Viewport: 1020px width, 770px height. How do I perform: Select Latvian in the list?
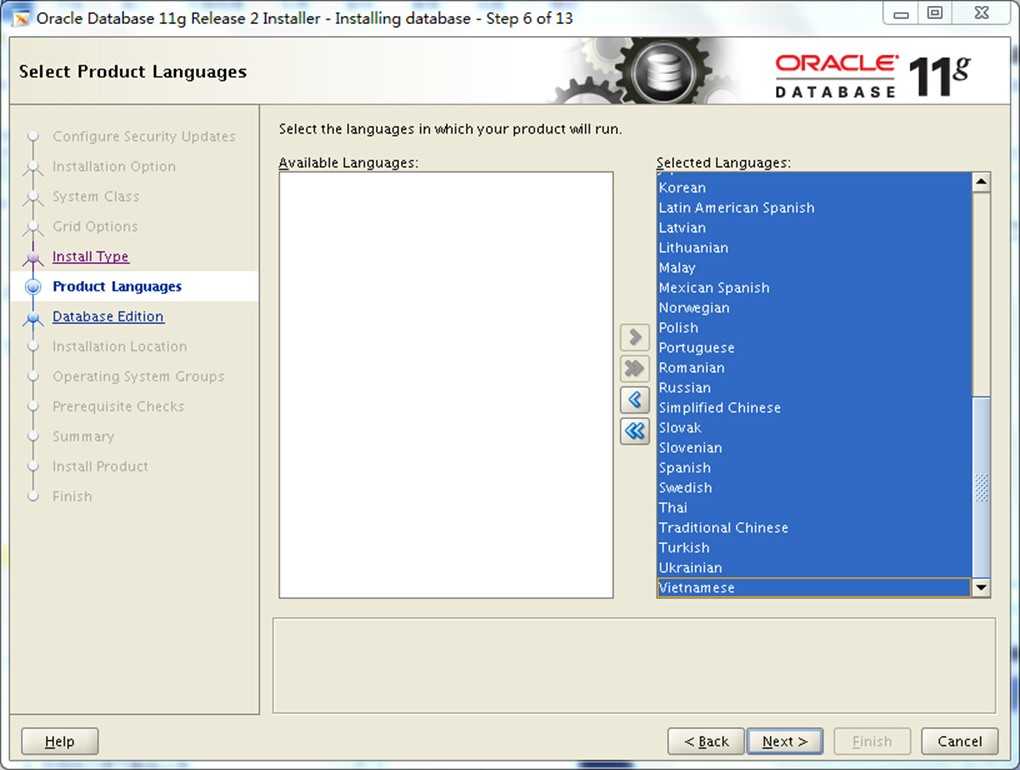[814, 228]
